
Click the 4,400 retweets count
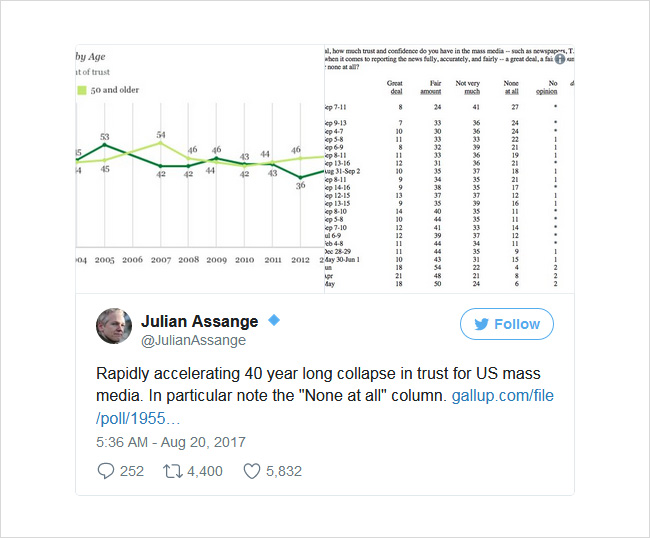tap(205, 471)
